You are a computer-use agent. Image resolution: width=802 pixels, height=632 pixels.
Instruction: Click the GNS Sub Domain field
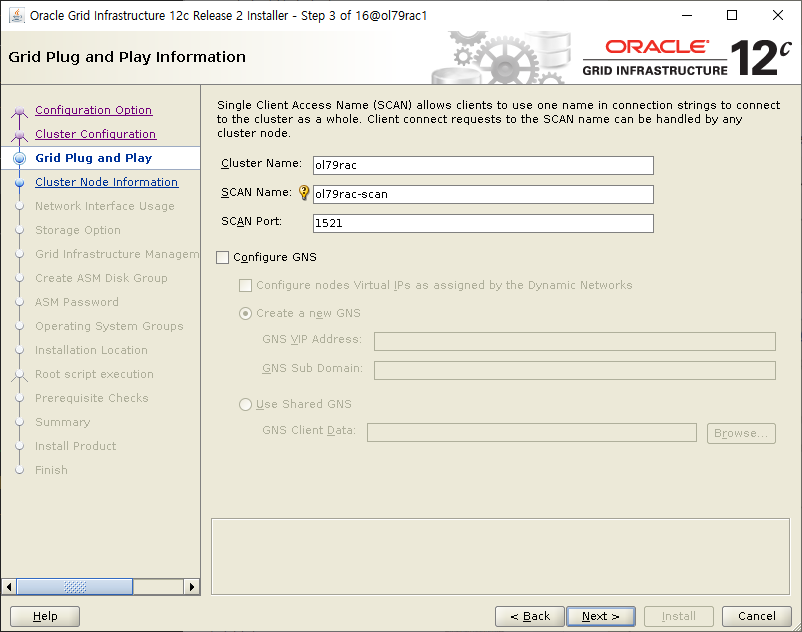pyautogui.click(x=575, y=371)
